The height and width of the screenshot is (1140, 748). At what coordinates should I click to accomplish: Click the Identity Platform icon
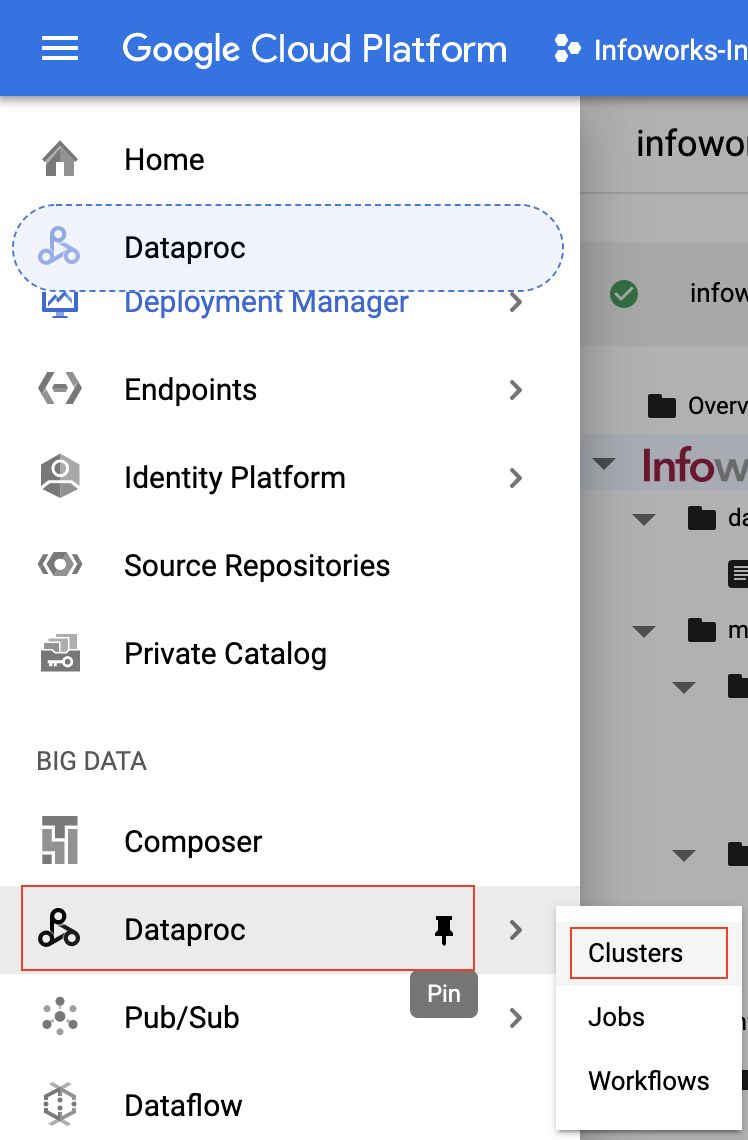click(x=60, y=476)
